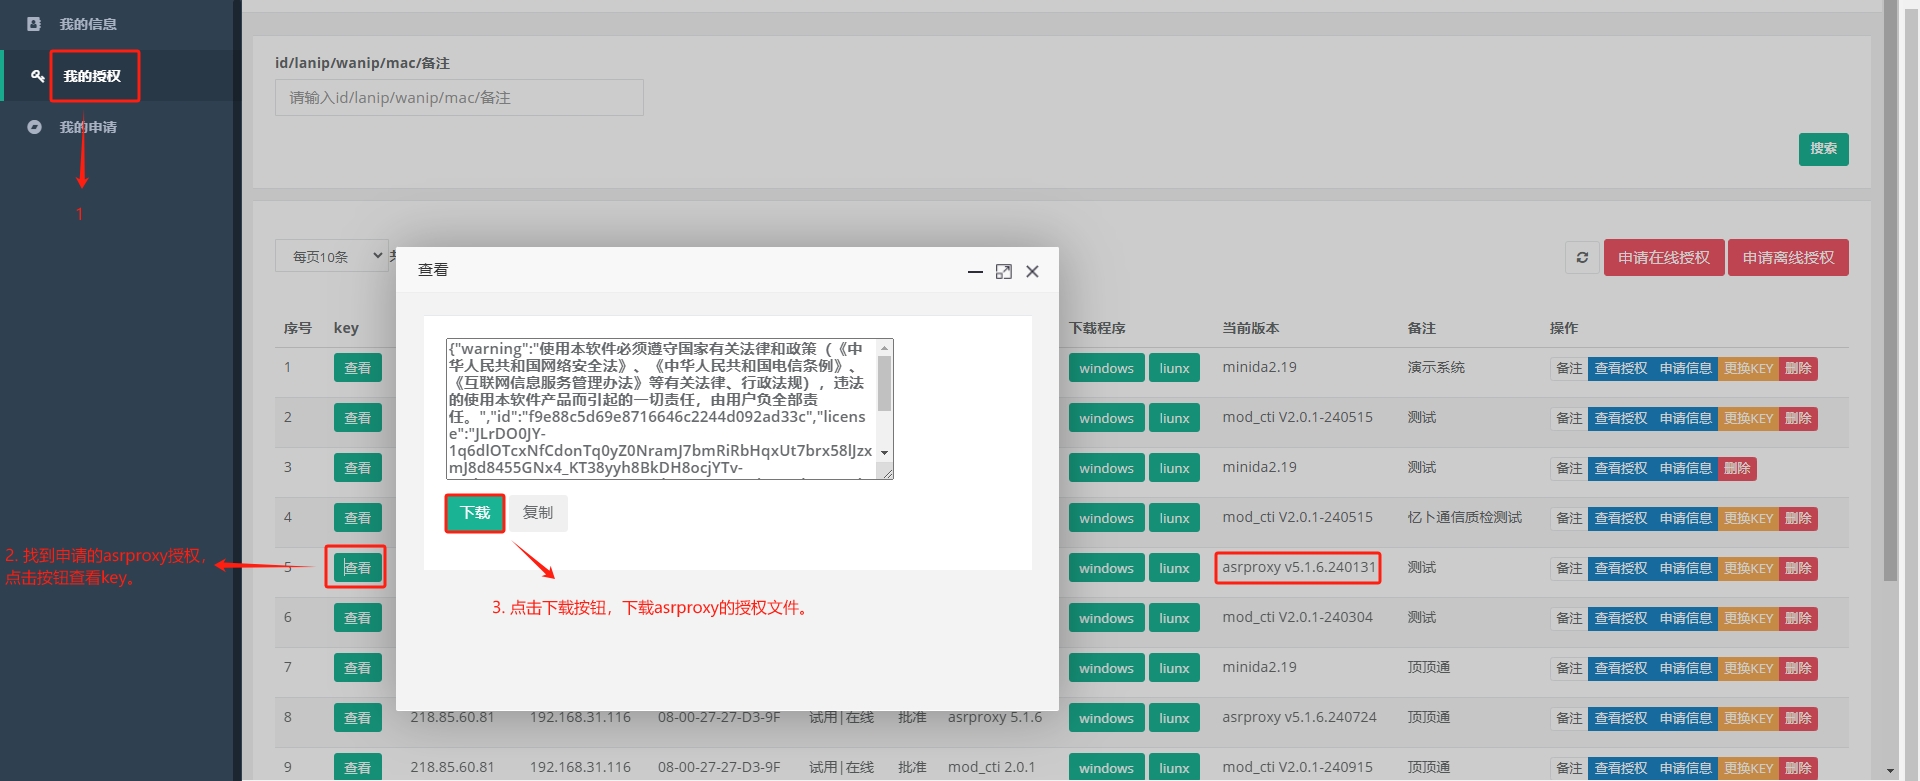The image size is (1920, 781).
Task: Minimize the 查看 dialog
Action: pyautogui.click(x=975, y=272)
